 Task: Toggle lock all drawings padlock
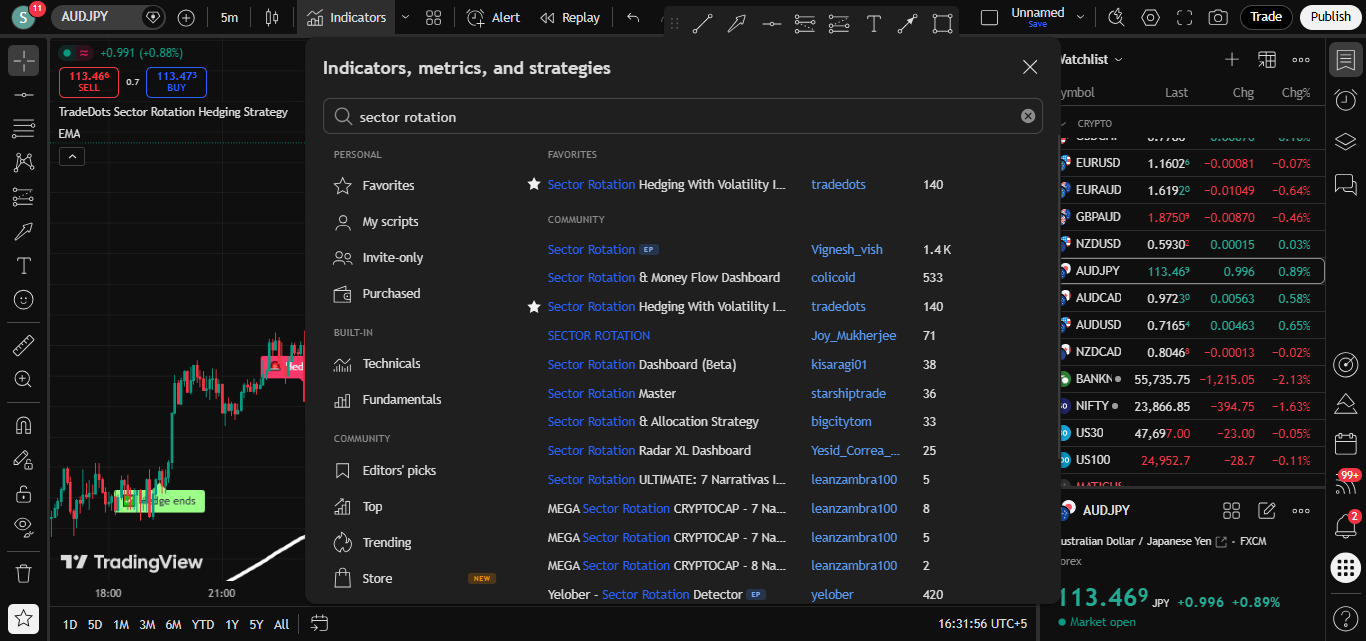point(24,493)
